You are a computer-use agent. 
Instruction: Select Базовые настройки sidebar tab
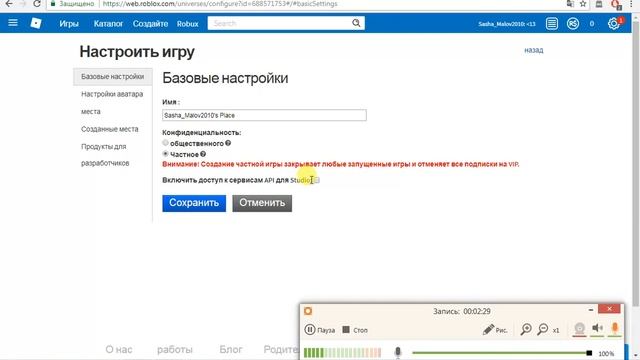[113, 77]
